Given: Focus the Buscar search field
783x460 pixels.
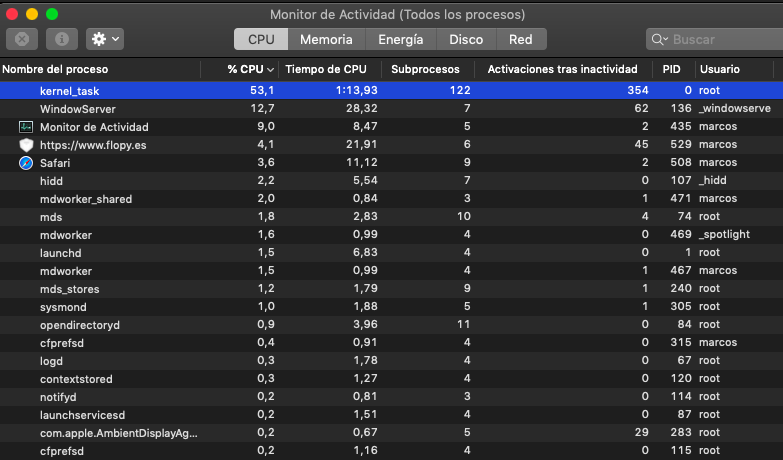Looking at the screenshot, I should (x=715, y=39).
